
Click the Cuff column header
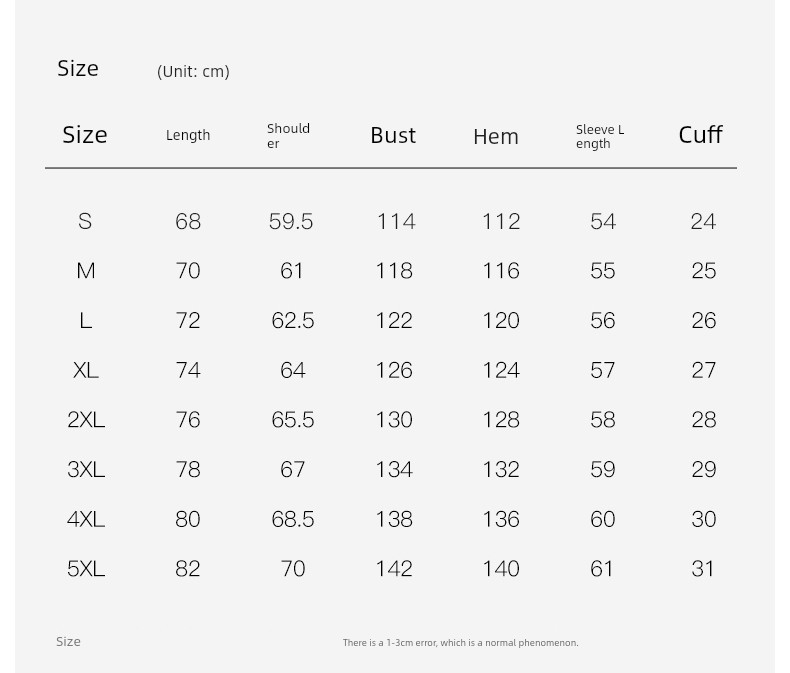pos(700,134)
